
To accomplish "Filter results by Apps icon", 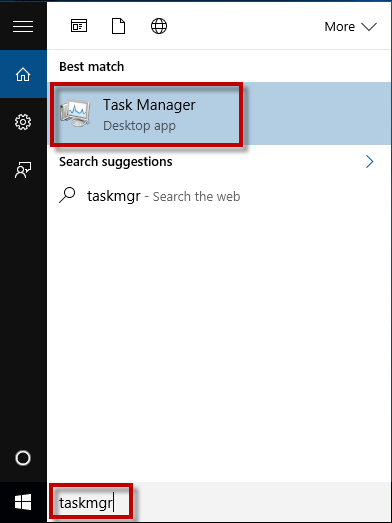I will tap(79, 26).
